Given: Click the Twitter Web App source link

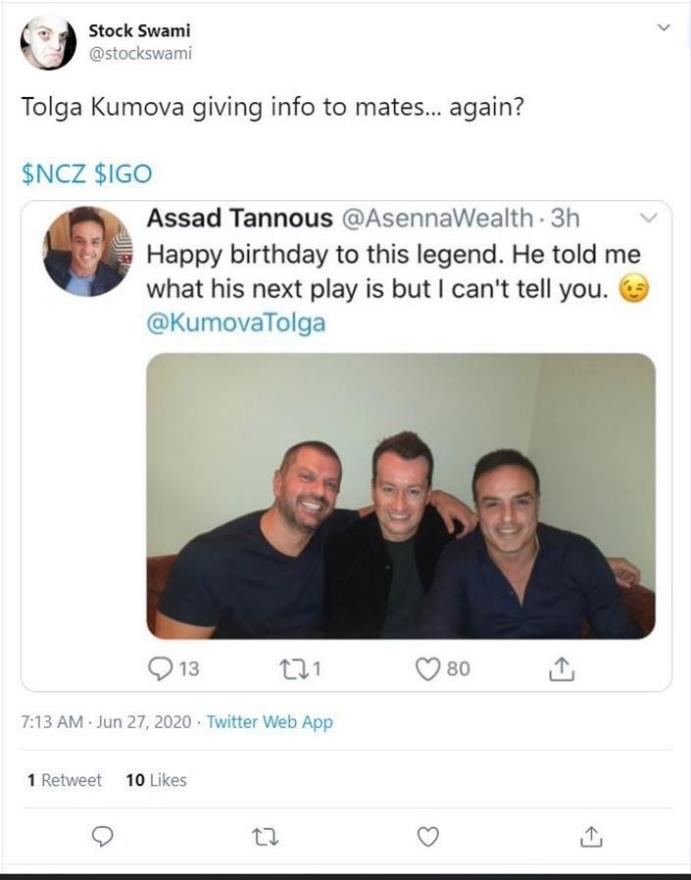Looking at the screenshot, I should [x=269, y=721].
